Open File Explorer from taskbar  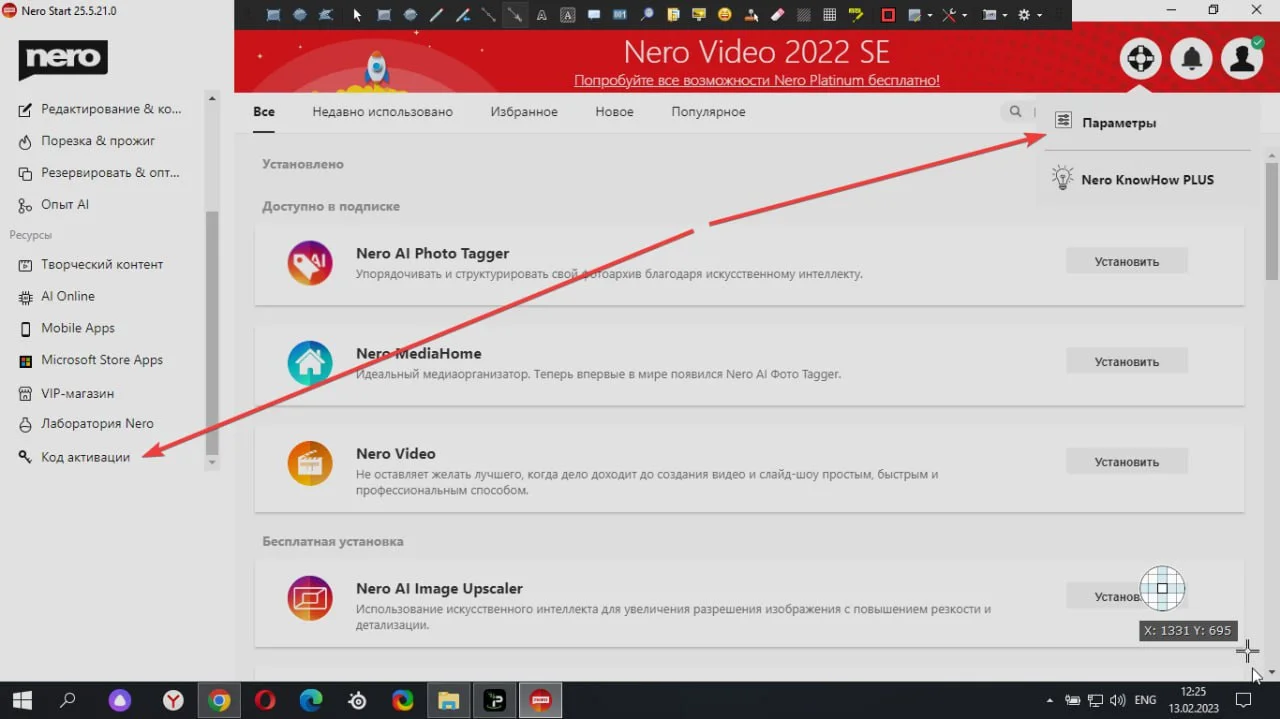449,700
